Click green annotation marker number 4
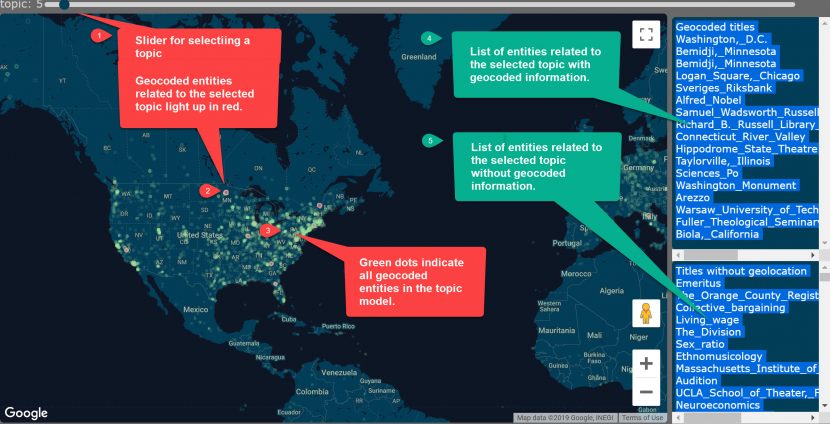Screen dimensions: 830x424 pos(429,39)
